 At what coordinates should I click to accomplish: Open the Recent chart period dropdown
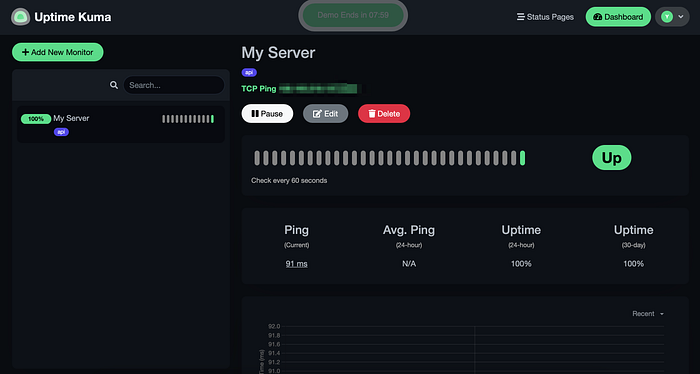click(648, 314)
